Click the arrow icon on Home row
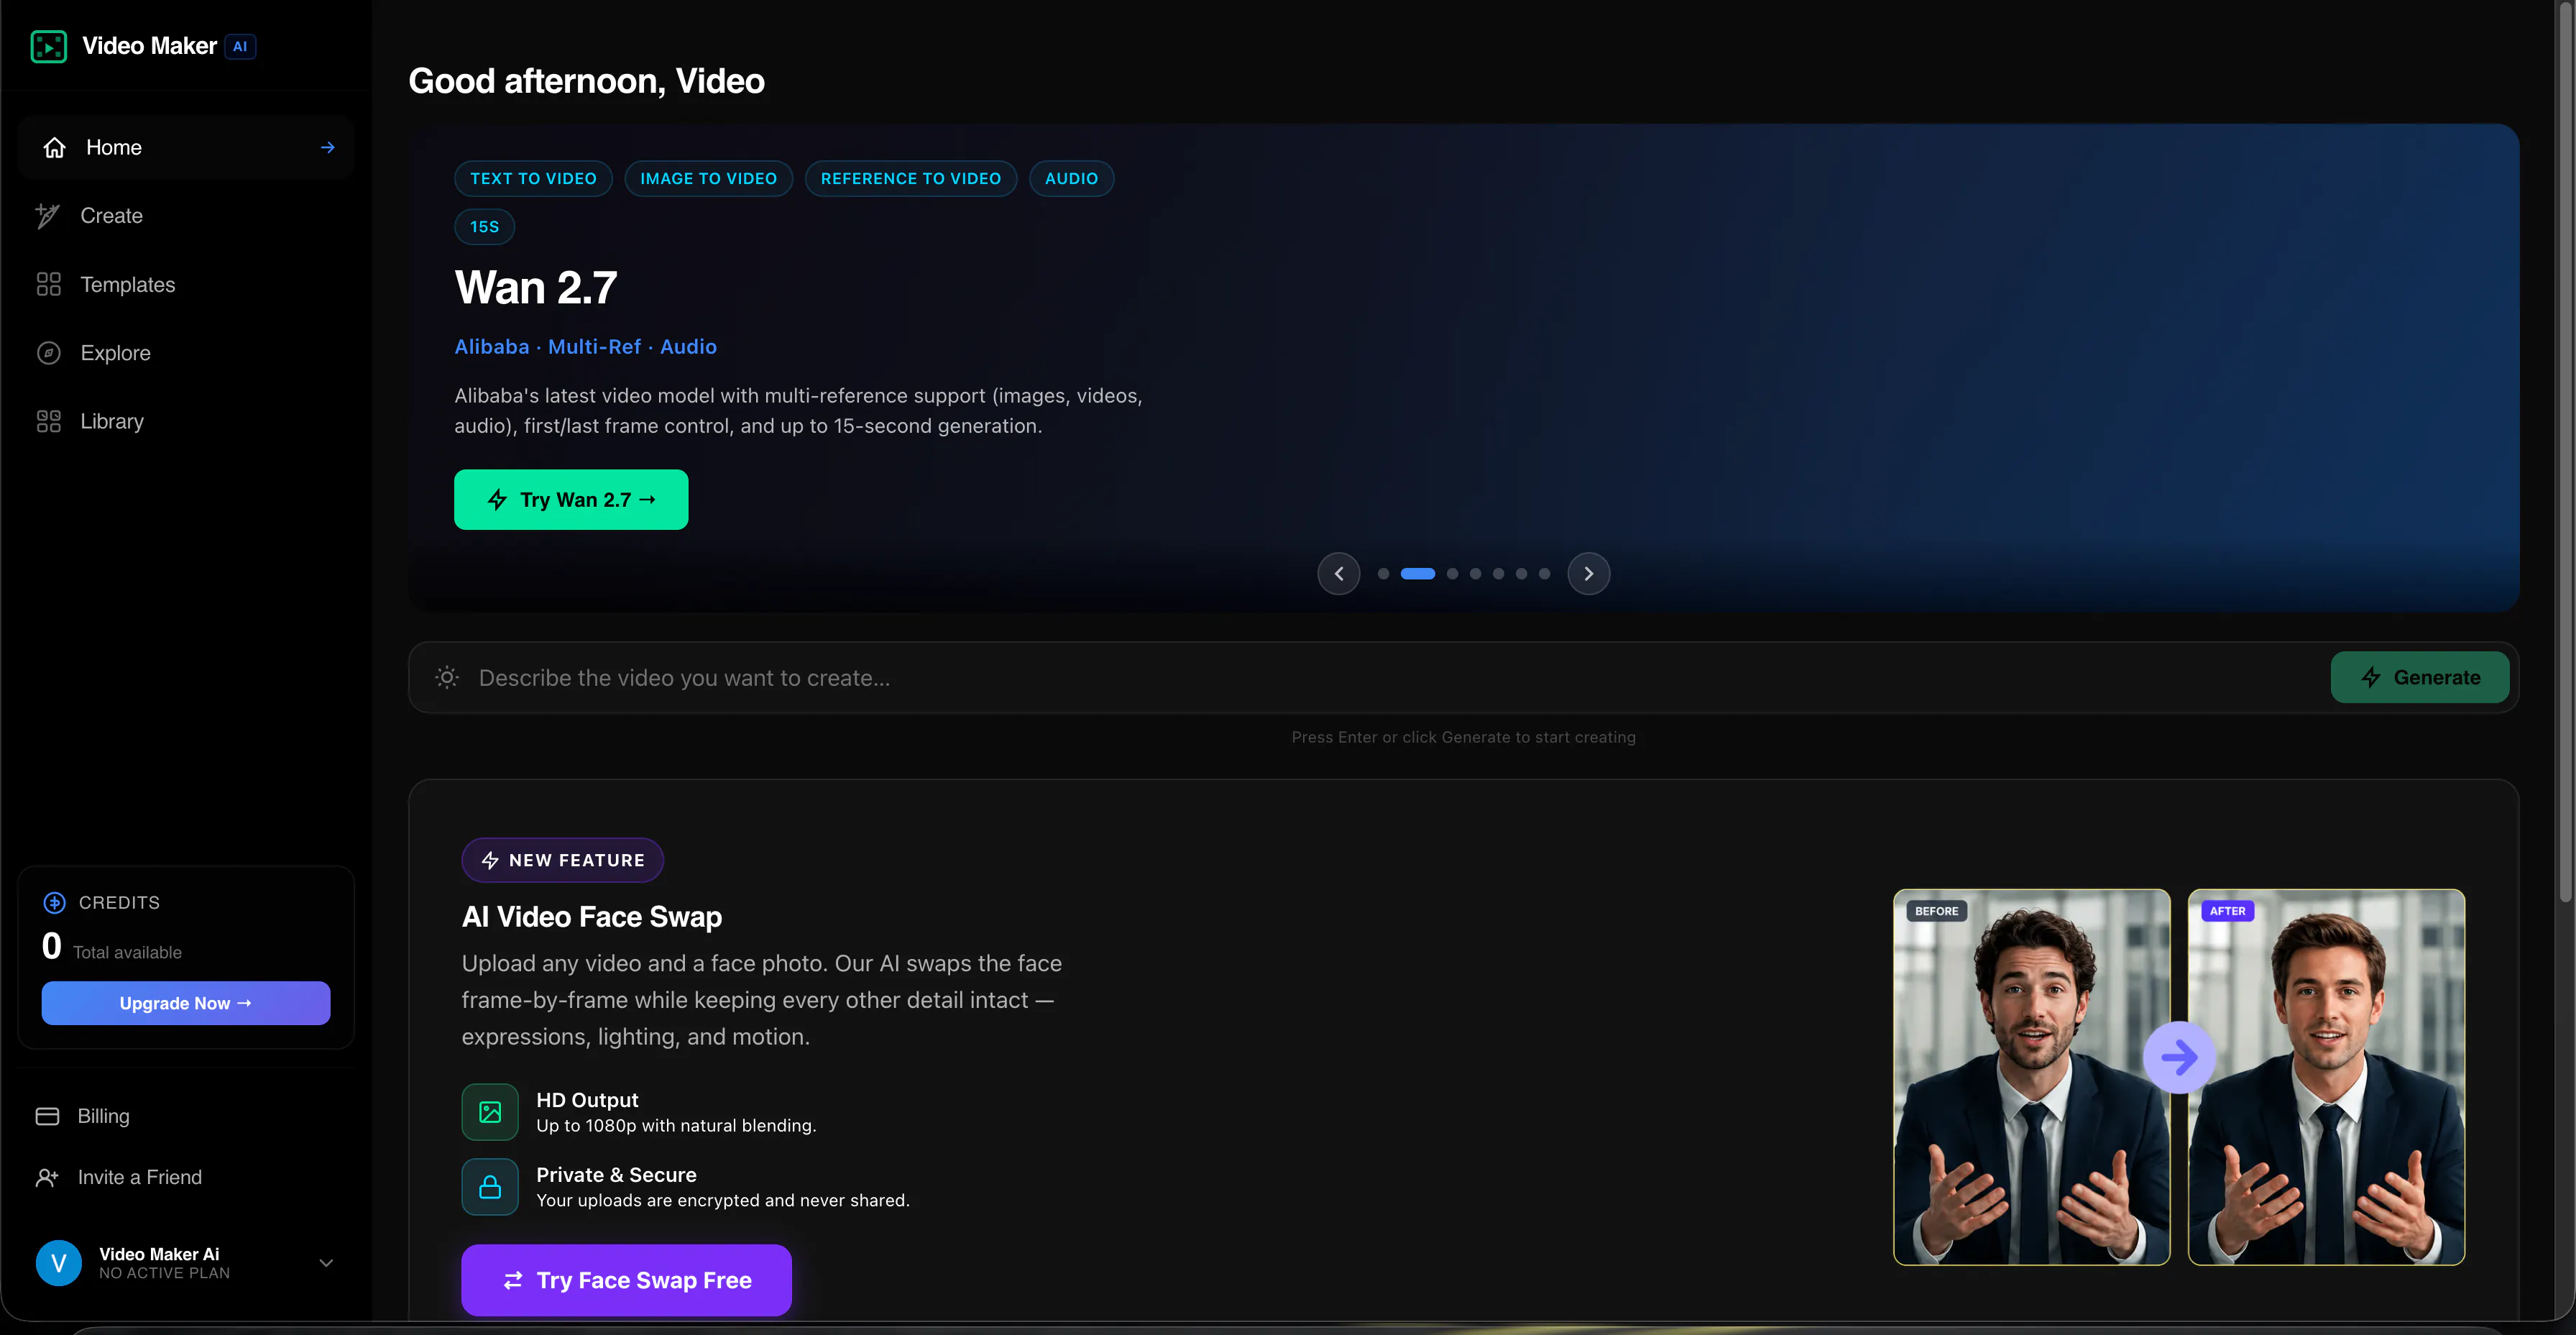Image resolution: width=2576 pixels, height=1335 pixels. click(327, 147)
